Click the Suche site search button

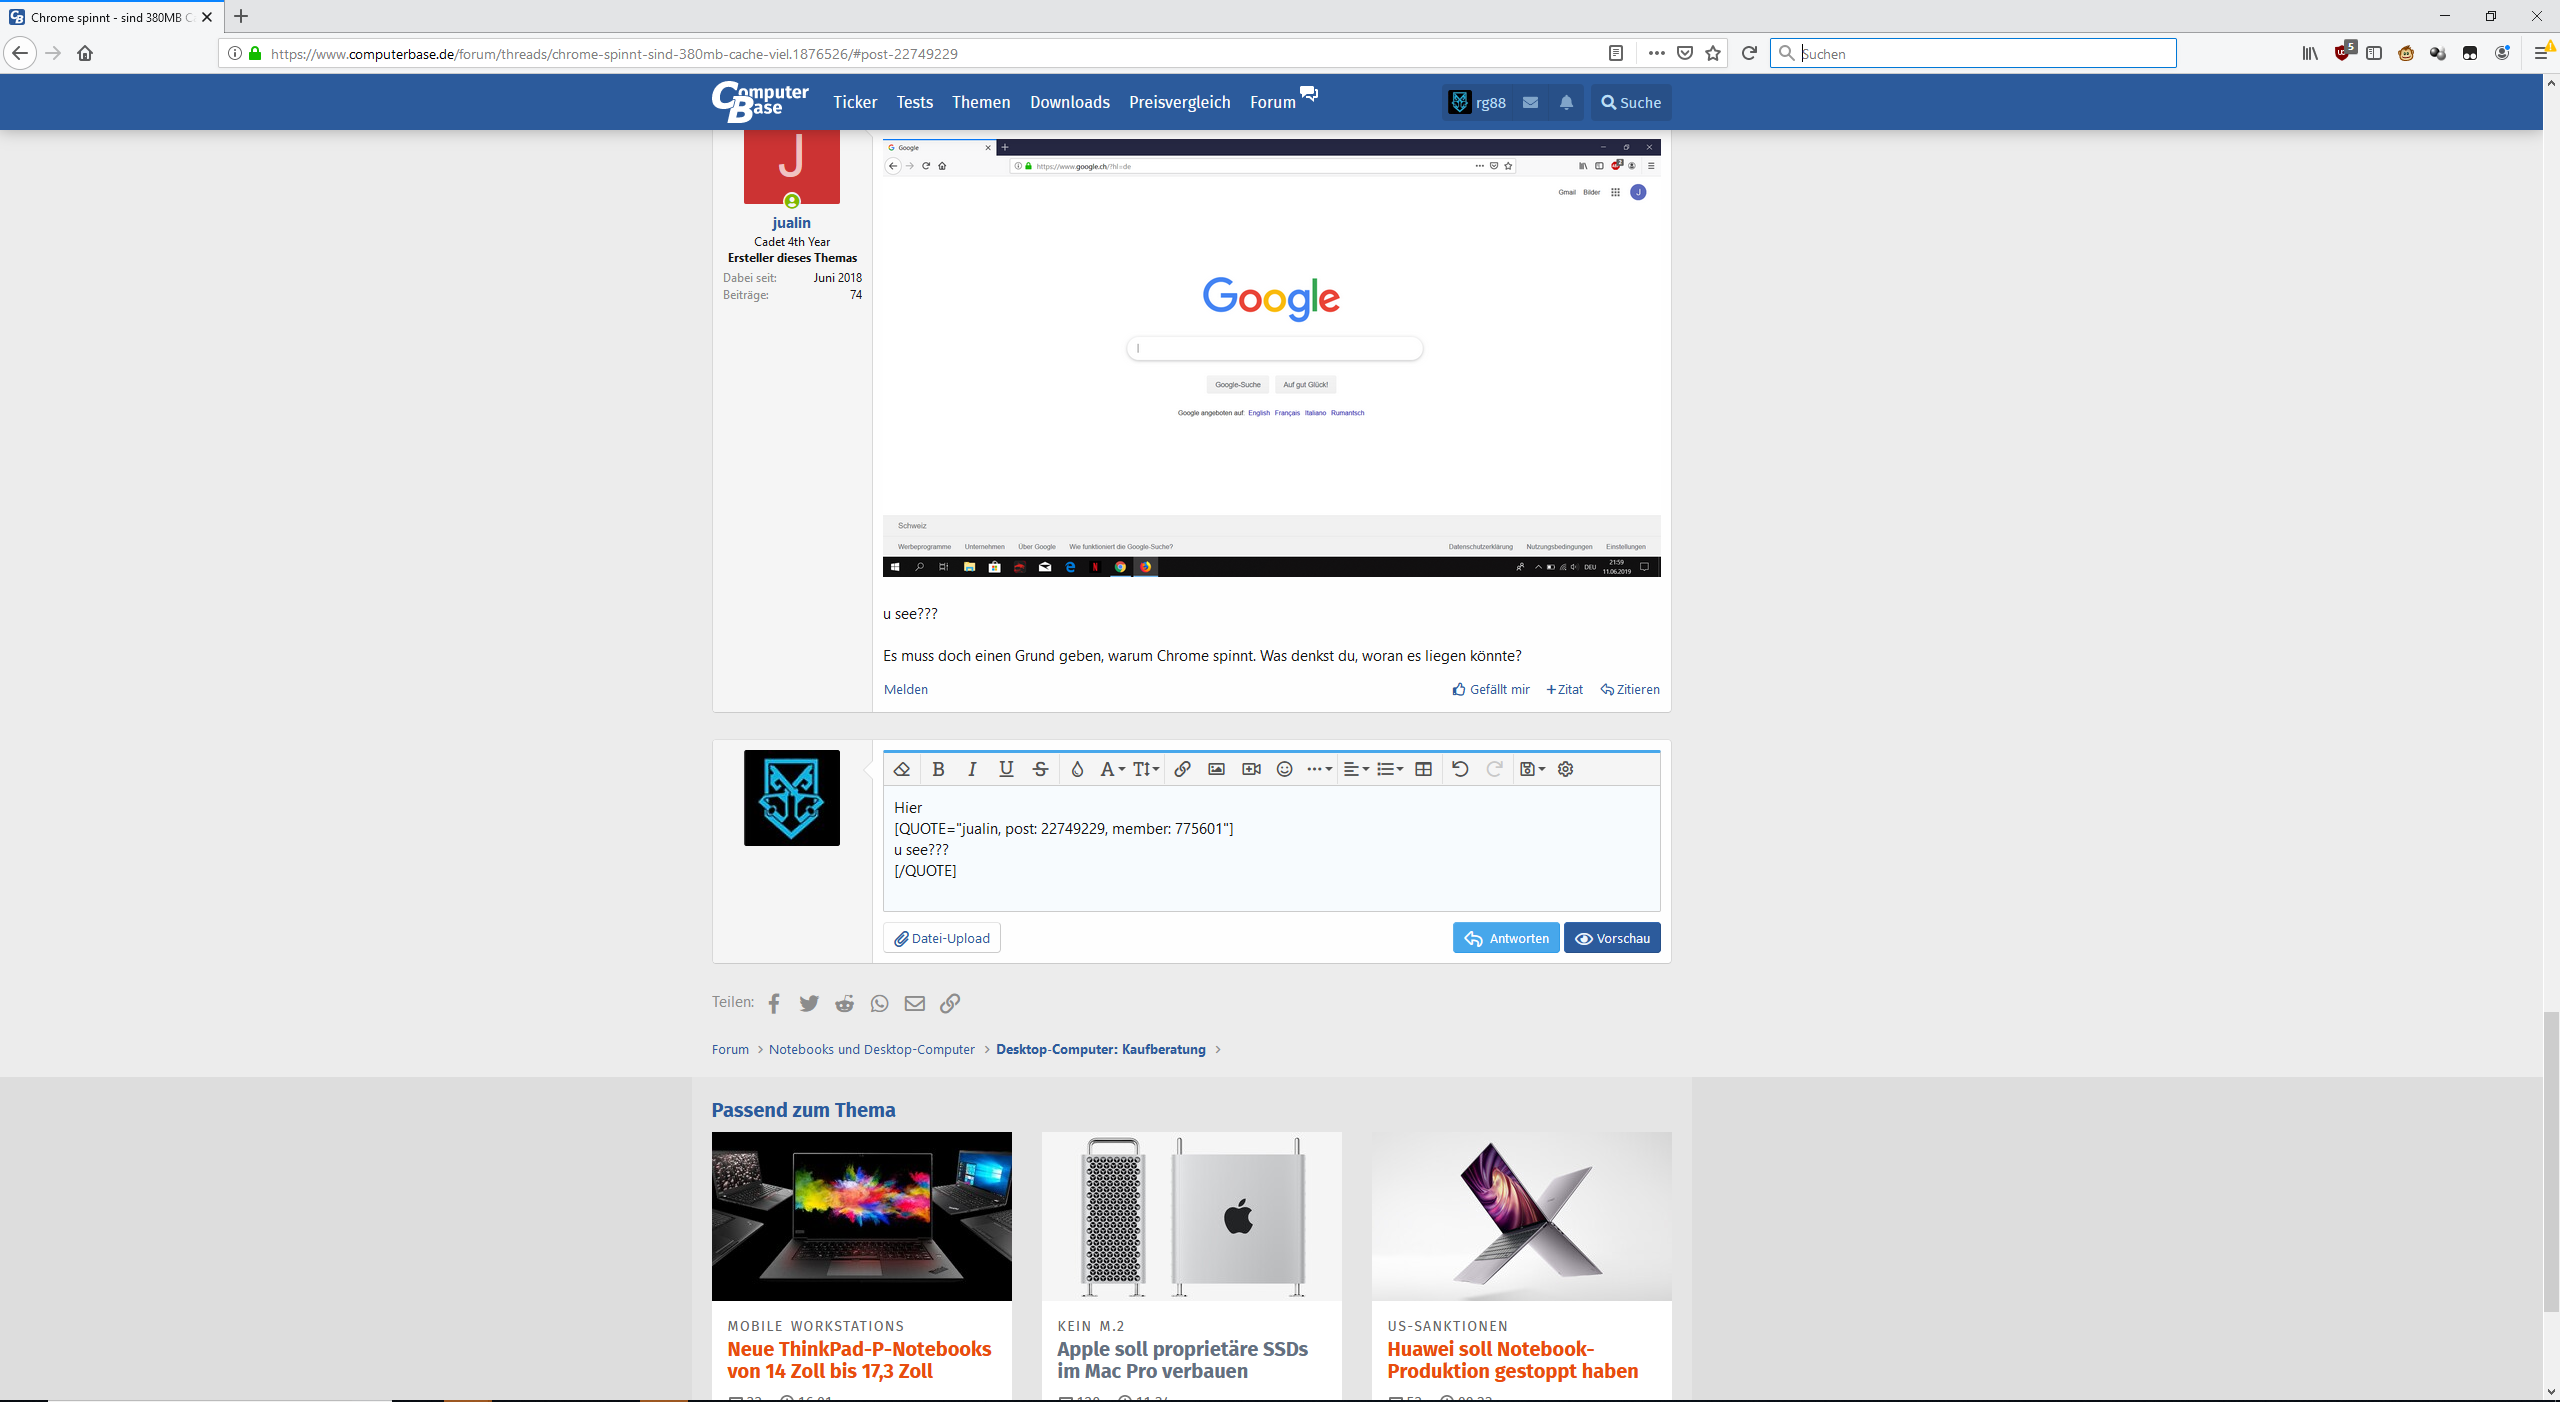pos(1631,102)
